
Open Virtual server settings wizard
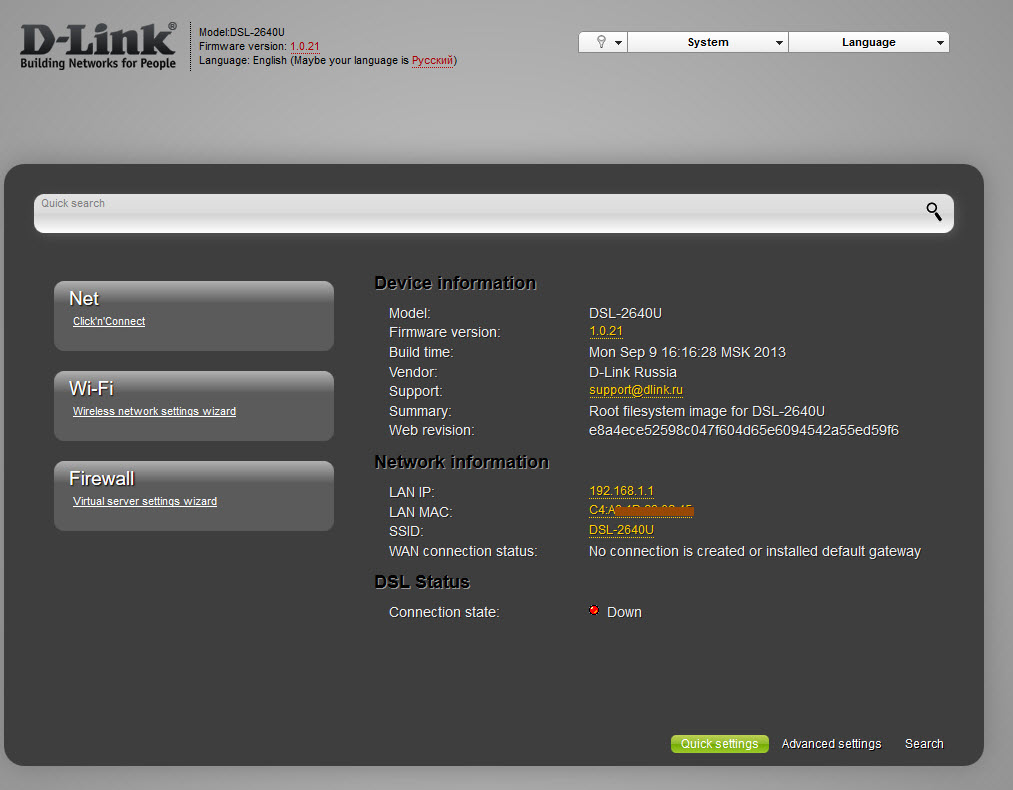coord(145,501)
